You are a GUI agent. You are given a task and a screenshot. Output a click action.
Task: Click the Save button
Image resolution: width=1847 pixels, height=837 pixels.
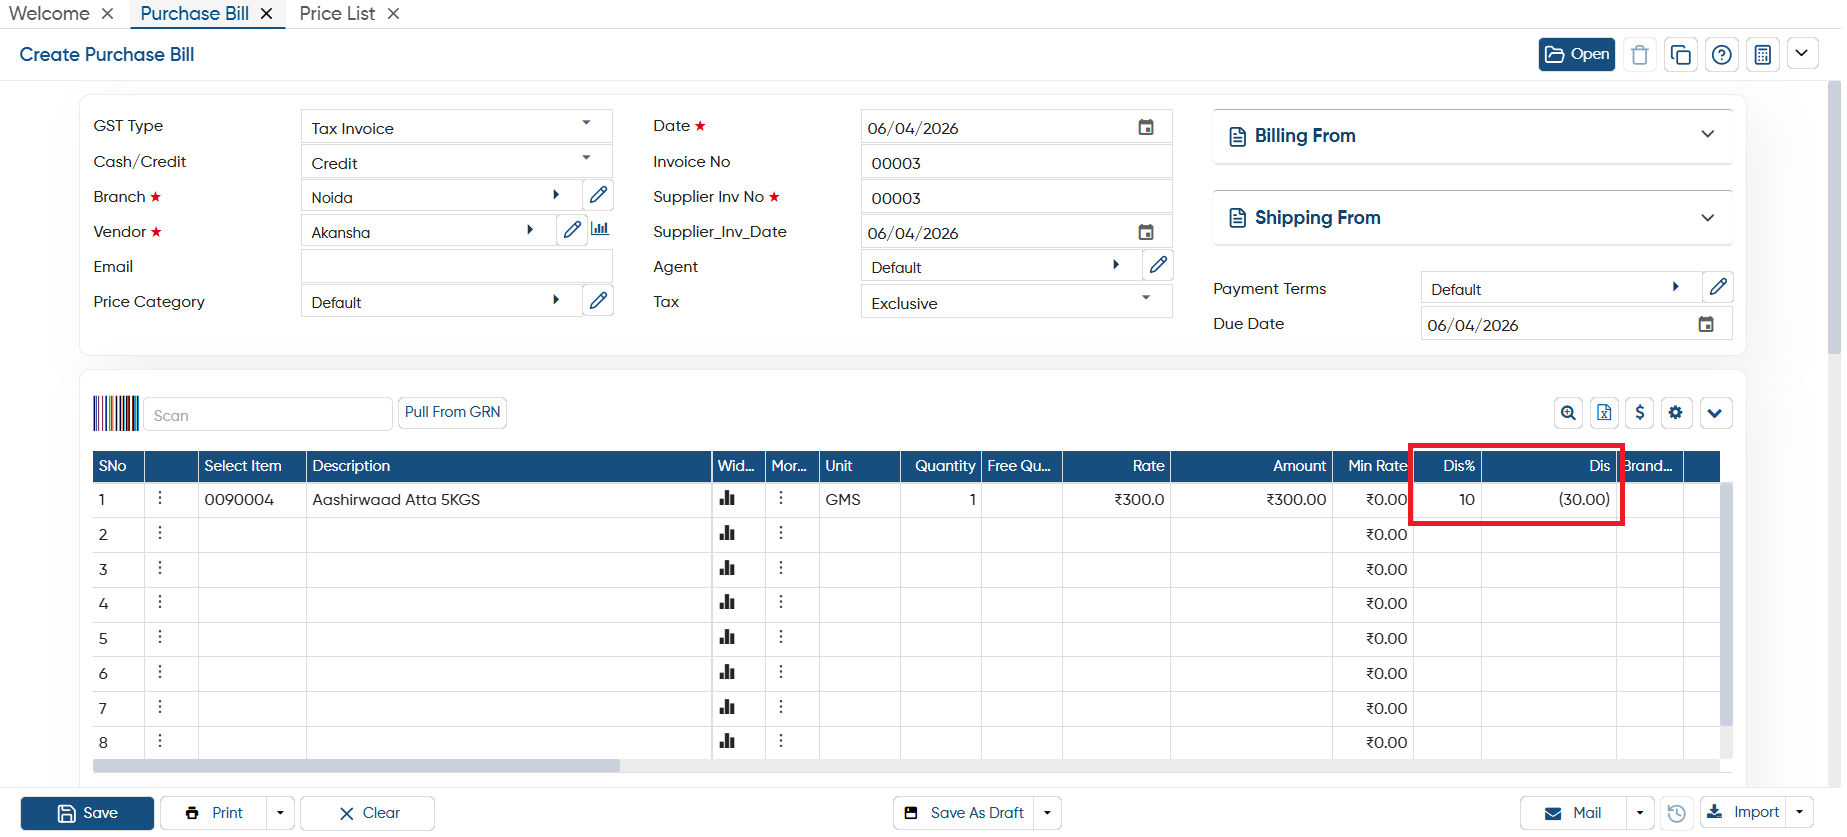click(87, 813)
